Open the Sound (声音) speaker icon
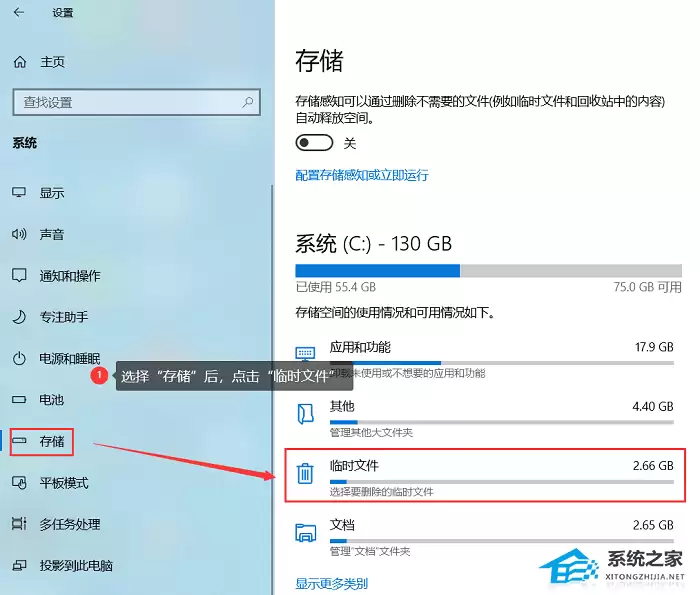The image size is (700, 595). point(19,234)
